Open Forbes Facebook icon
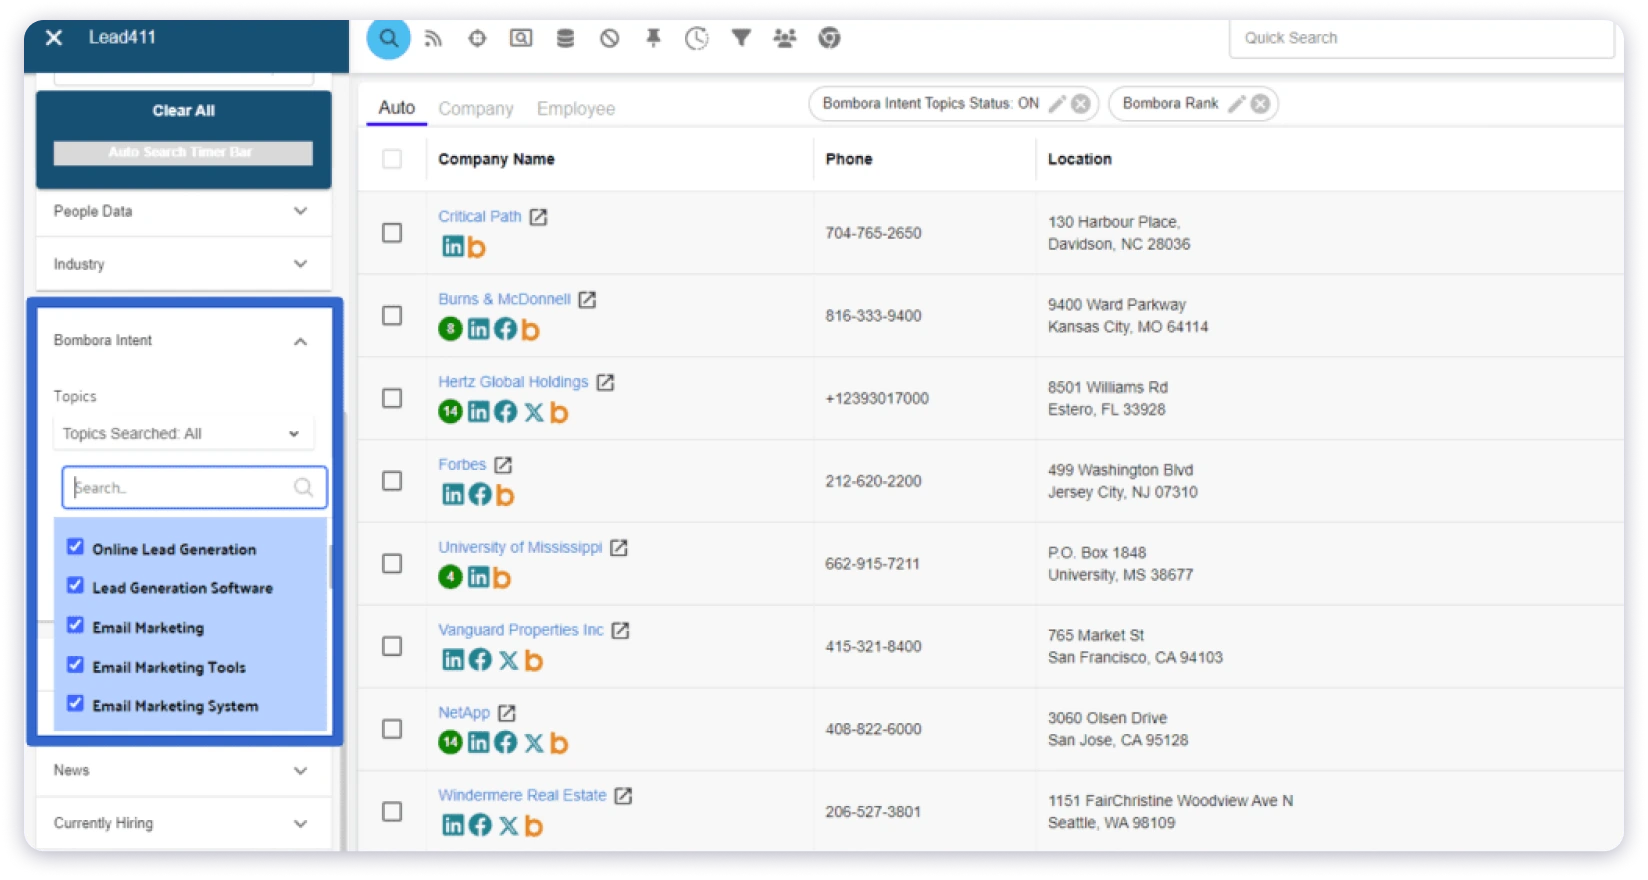 point(480,494)
